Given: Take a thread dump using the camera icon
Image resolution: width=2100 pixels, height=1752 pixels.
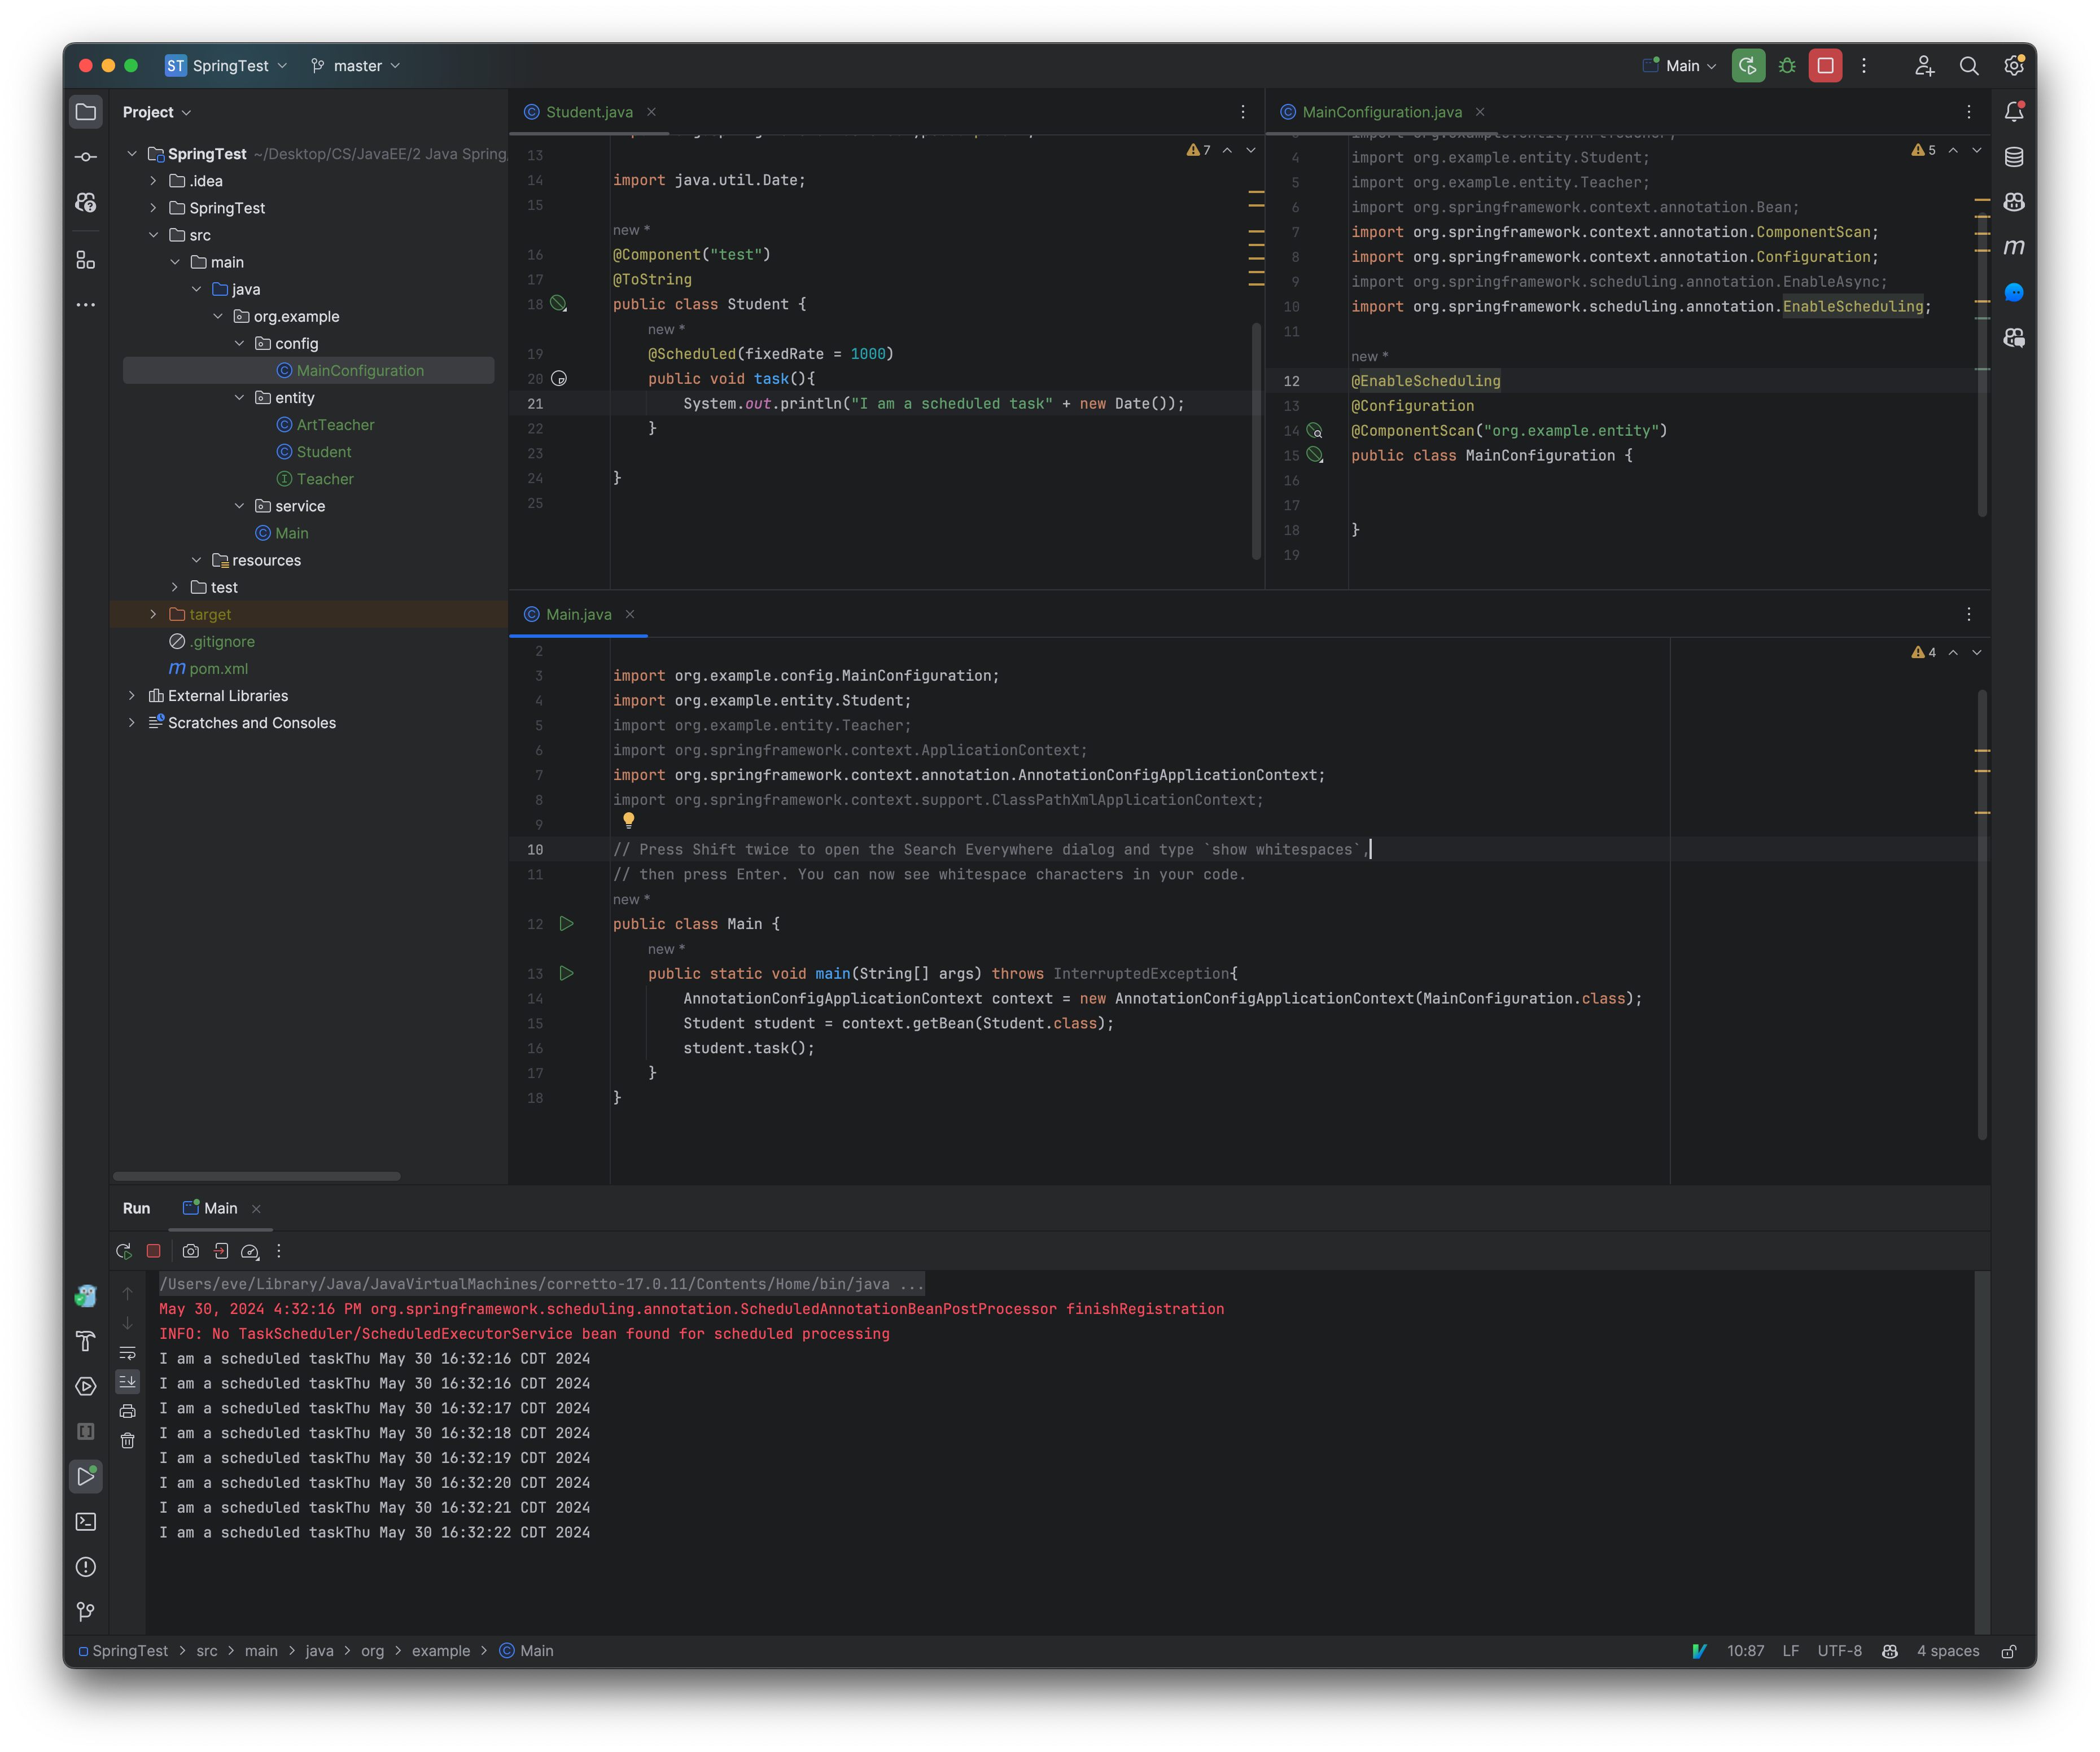Looking at the screenshot, I should pos(190,1252).
